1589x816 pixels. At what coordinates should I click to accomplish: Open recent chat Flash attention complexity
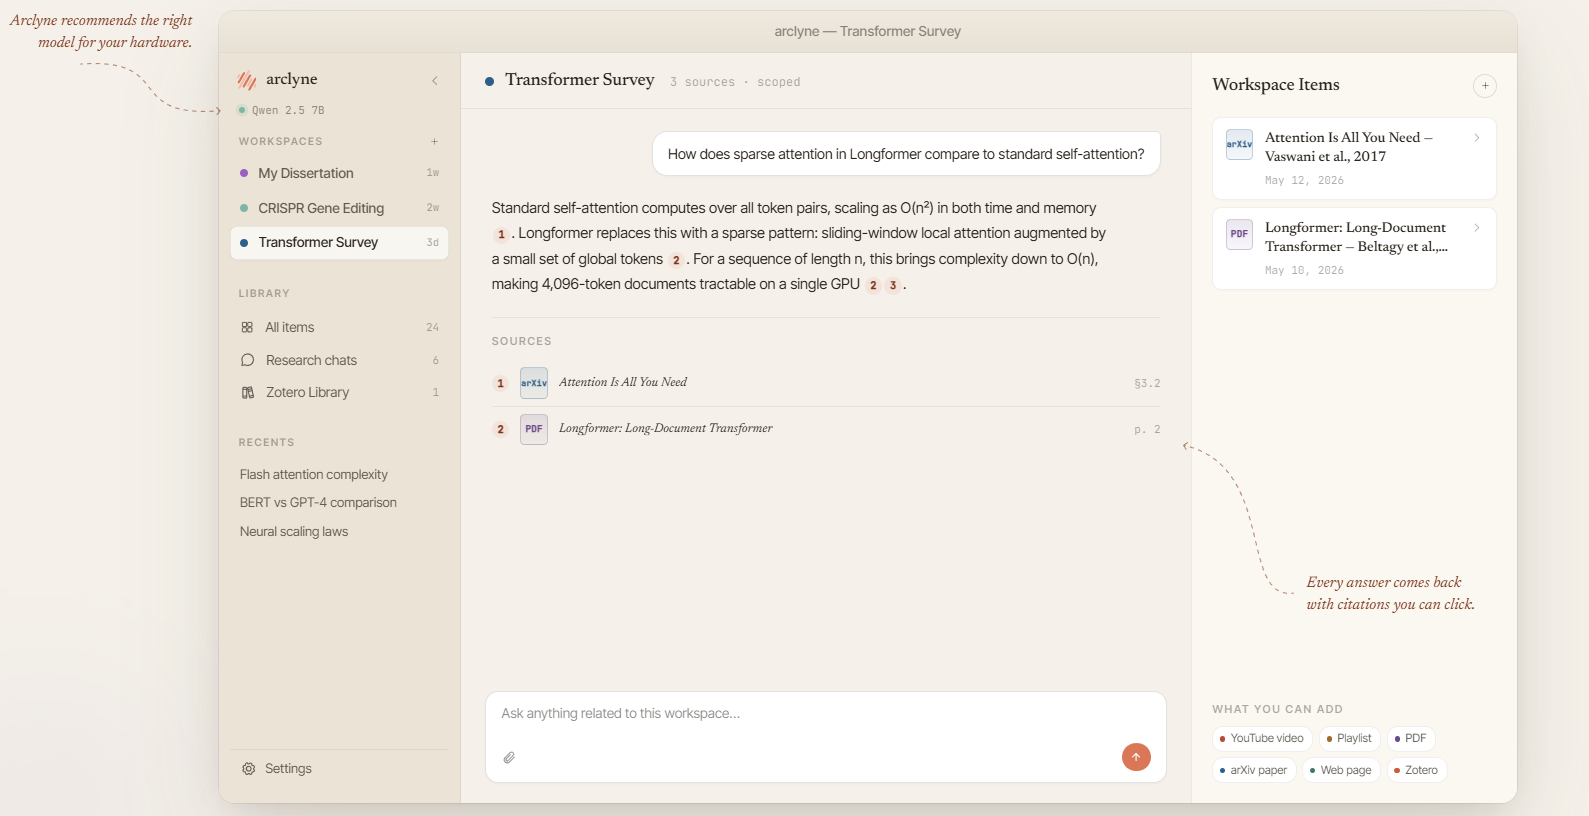(314, 474)
